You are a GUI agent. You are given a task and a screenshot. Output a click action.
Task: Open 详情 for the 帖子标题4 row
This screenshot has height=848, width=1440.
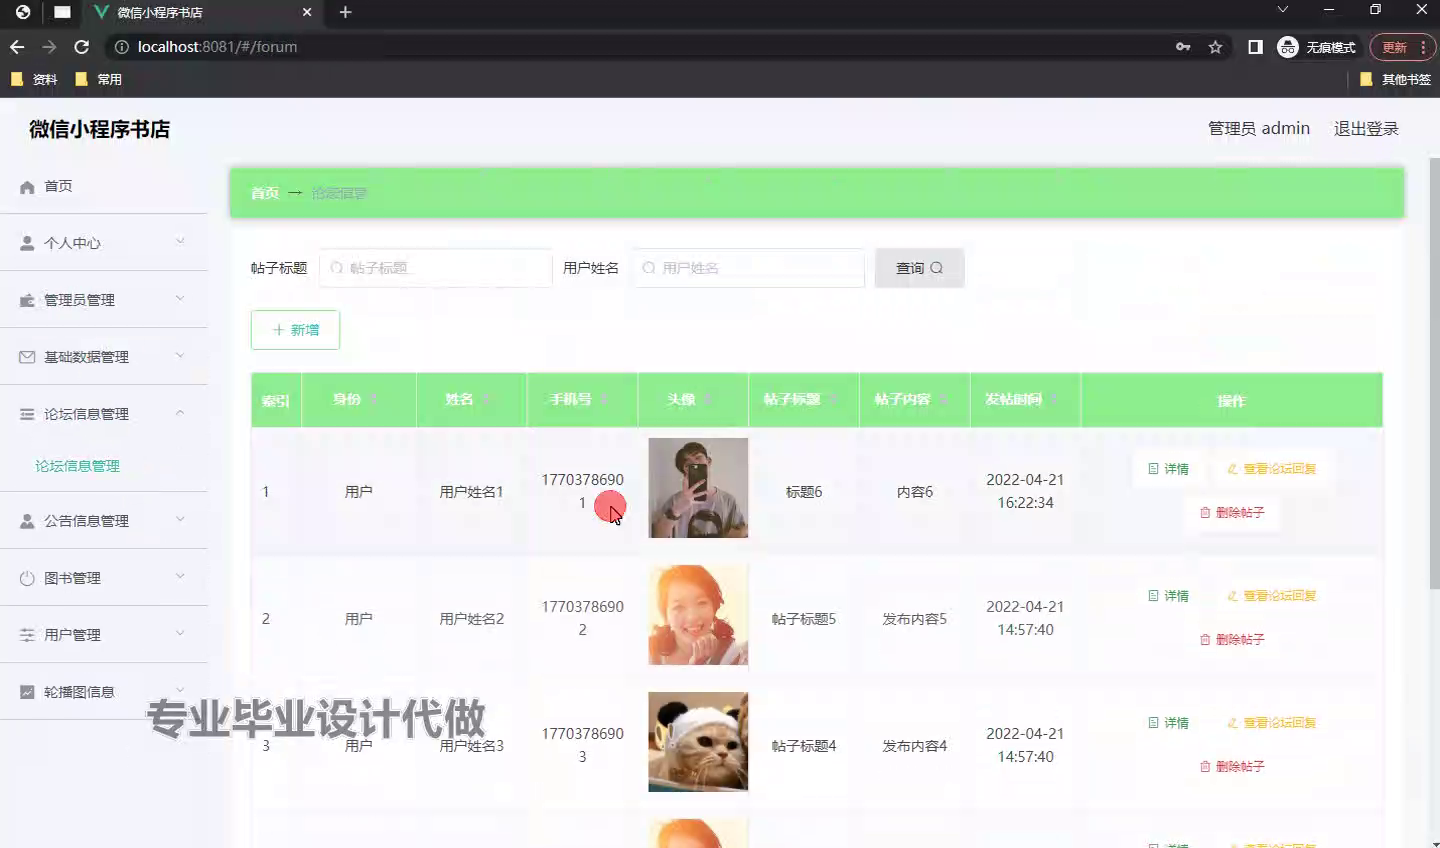[x=1168, y=723]
